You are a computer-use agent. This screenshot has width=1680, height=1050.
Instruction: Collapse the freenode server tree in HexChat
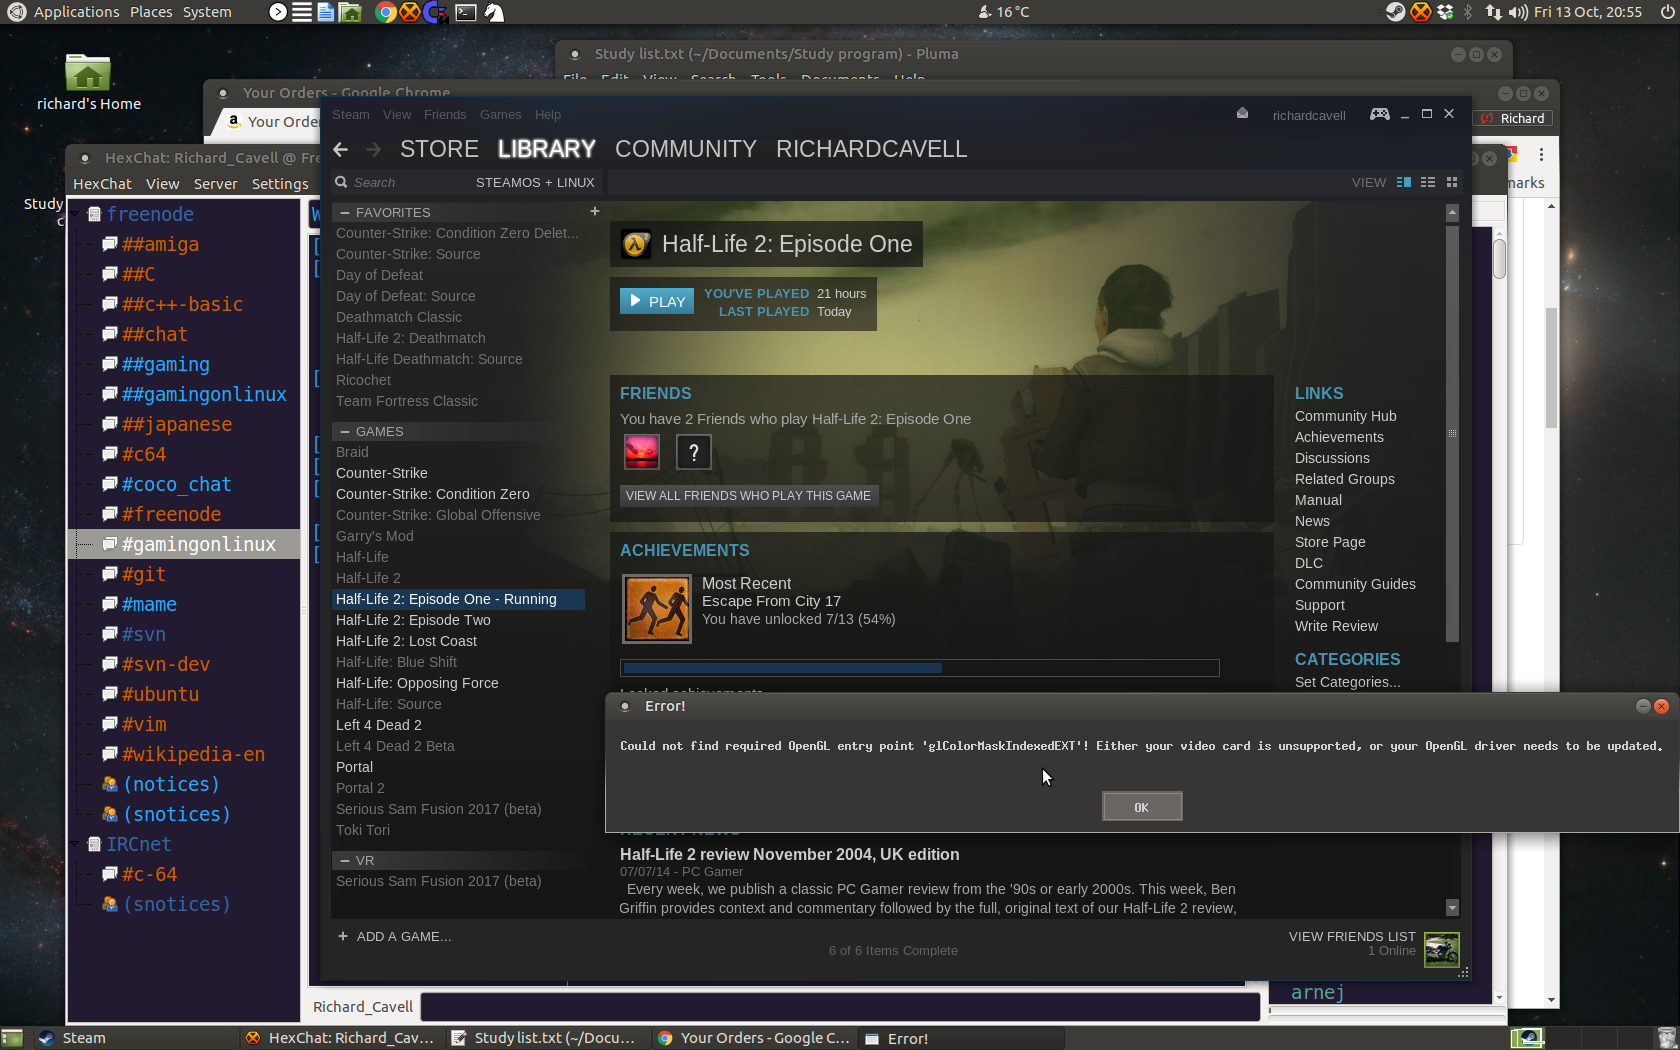coord(75,214)
